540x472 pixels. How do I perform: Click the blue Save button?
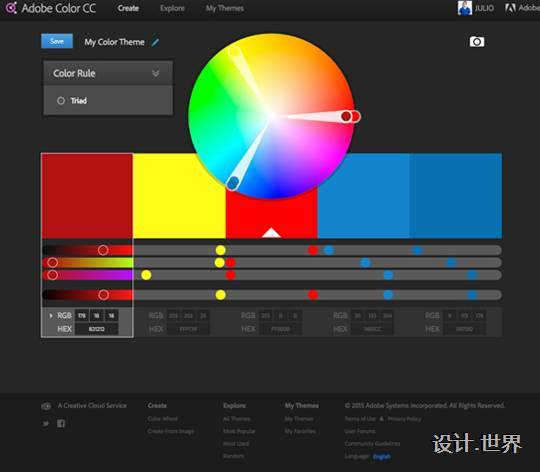click(x=57, y=41)
